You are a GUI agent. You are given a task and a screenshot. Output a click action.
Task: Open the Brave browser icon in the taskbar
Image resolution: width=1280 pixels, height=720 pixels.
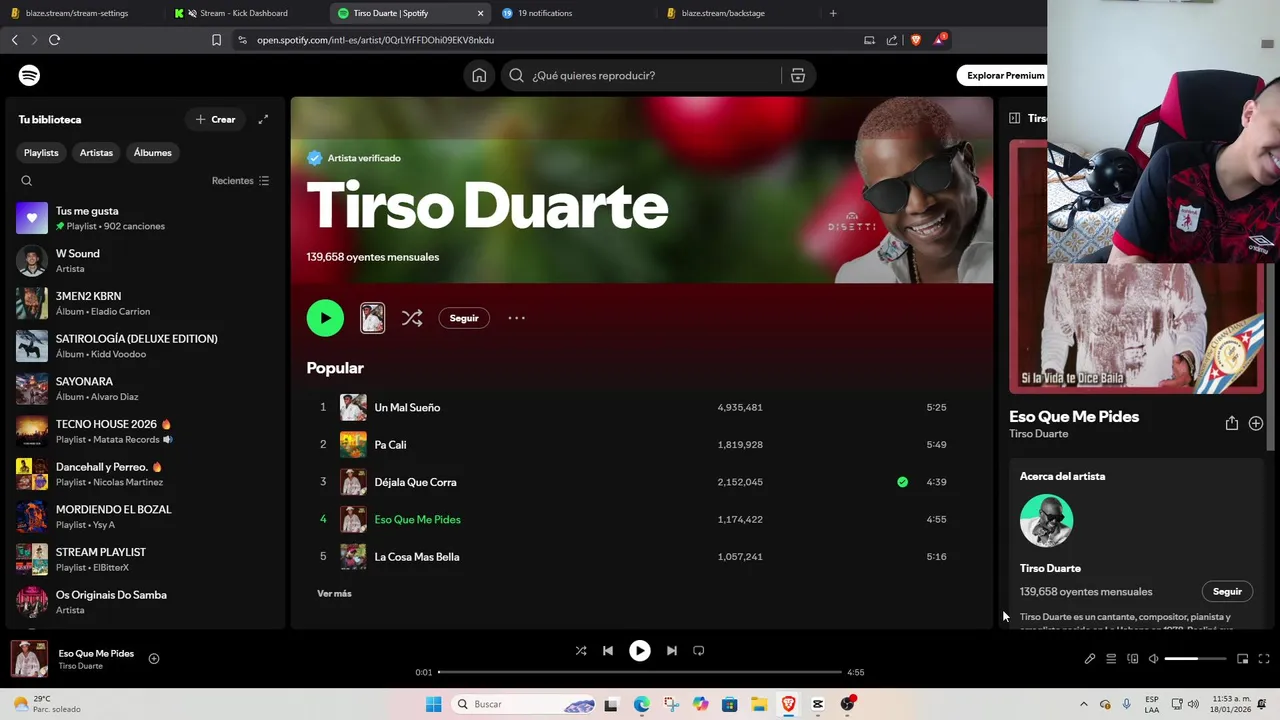point(788,704)
